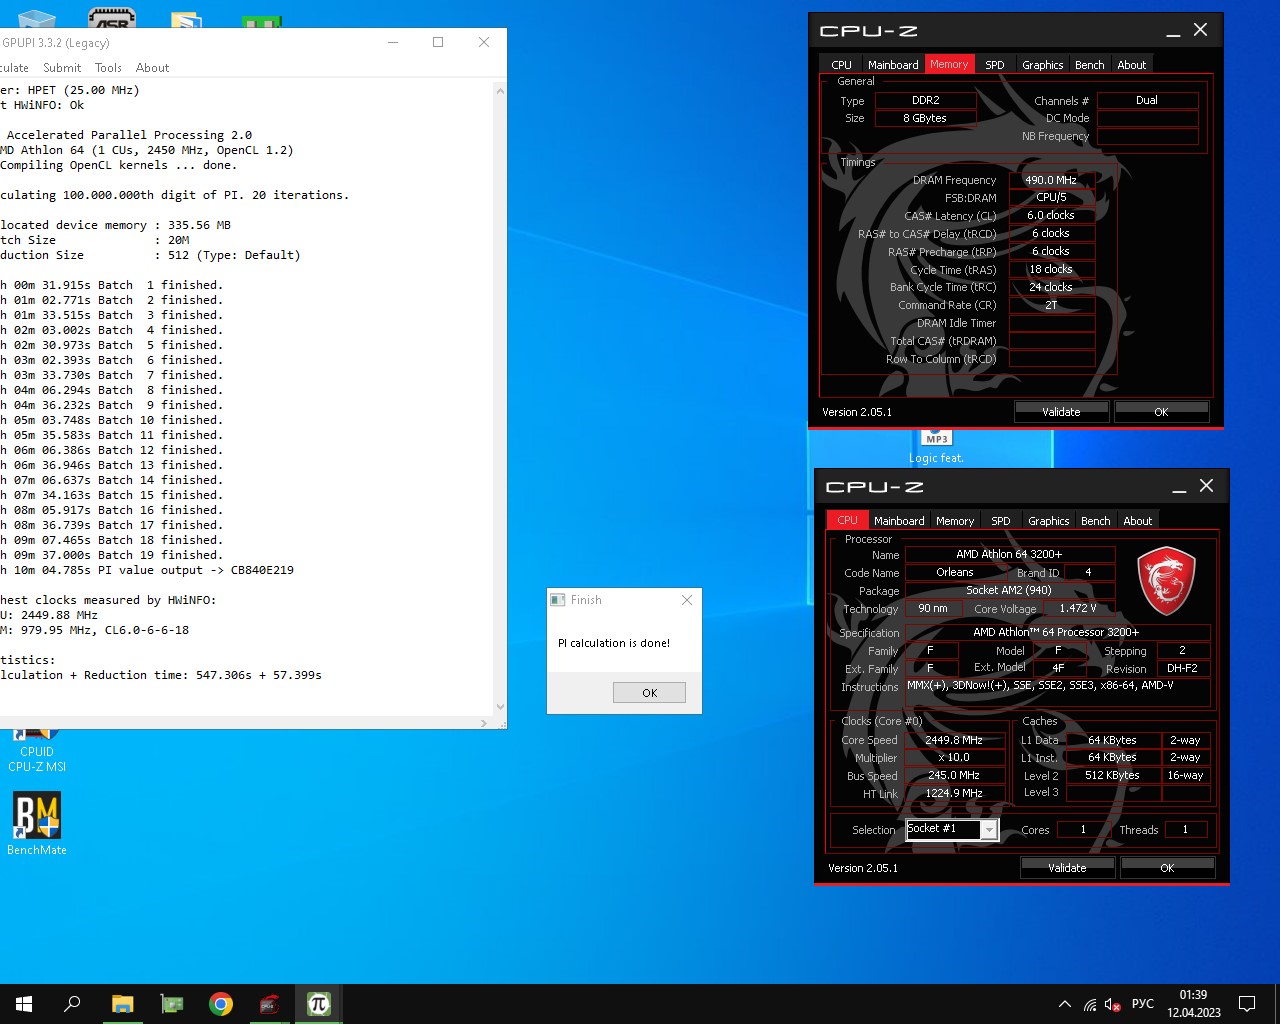Image resolution: width=1280 pixels, height=1024 pixels.
Task: Switch to Memory tab in lower CPU-Z
Action: click(955, 520)
